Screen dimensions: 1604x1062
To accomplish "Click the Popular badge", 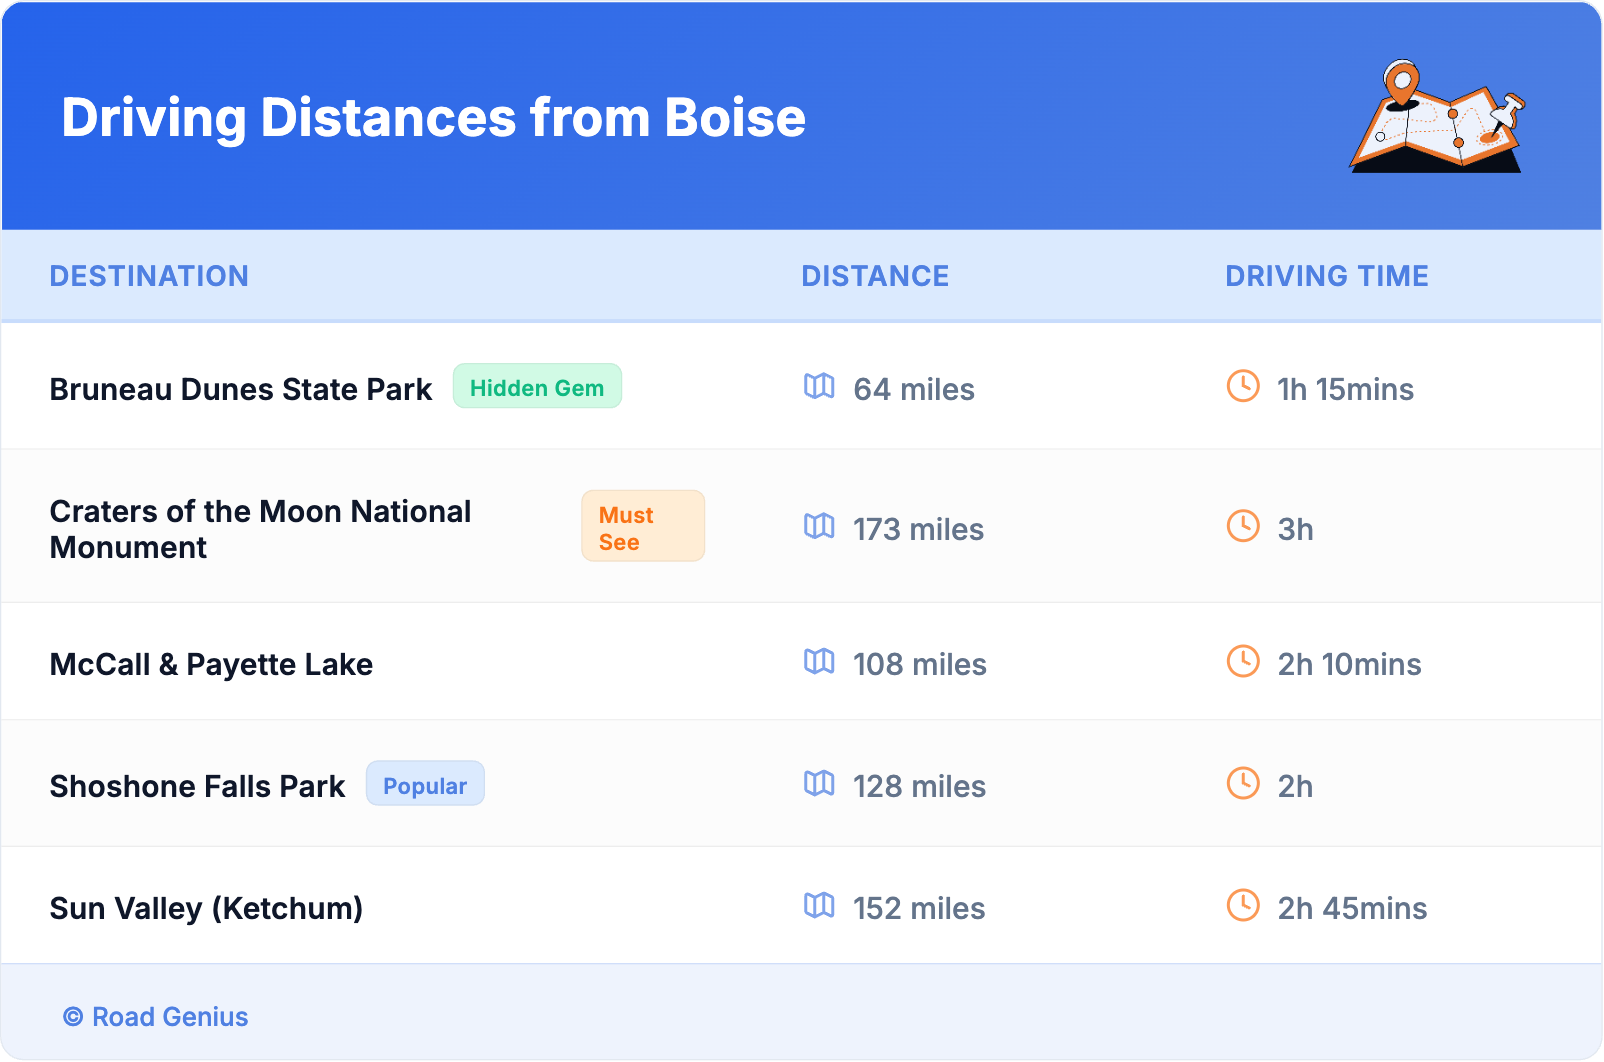I will coord(425,785).
